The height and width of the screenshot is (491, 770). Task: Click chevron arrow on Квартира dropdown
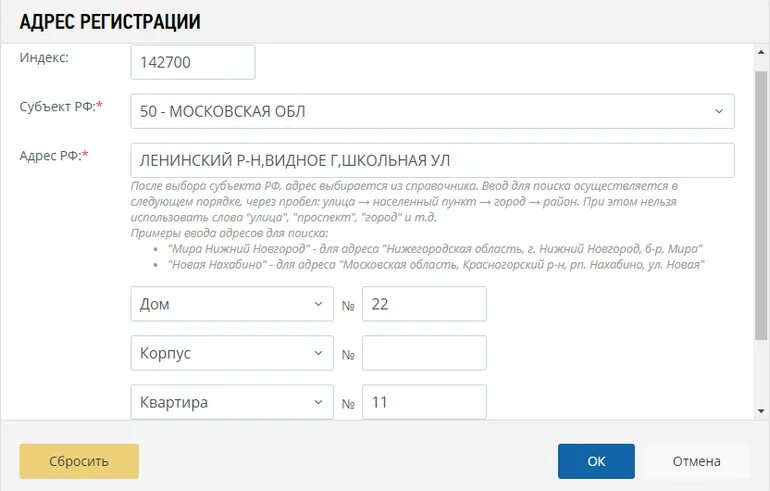pos(318,402)
